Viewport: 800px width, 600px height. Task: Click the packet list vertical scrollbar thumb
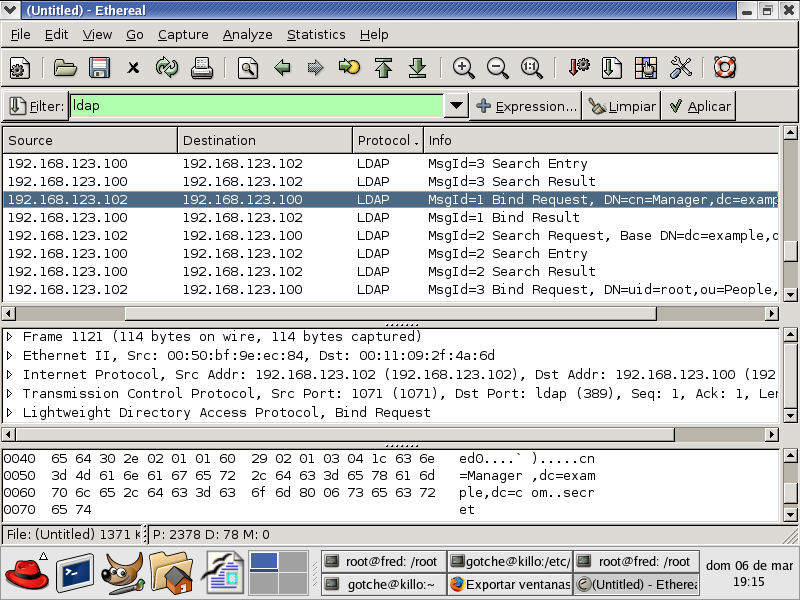[790, 251]
